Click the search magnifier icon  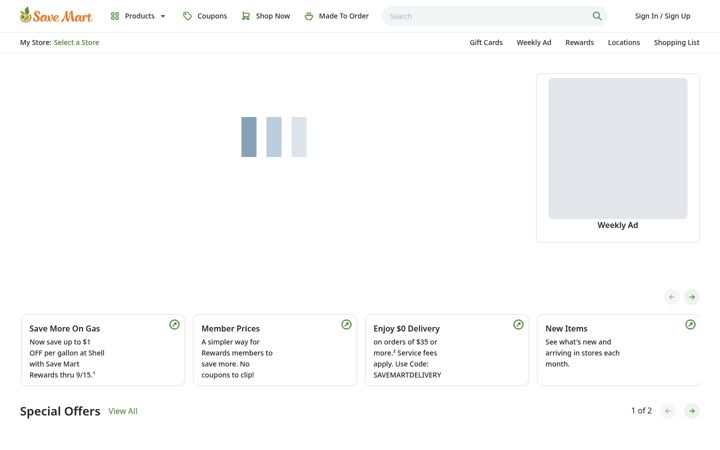tap(596, 16)
